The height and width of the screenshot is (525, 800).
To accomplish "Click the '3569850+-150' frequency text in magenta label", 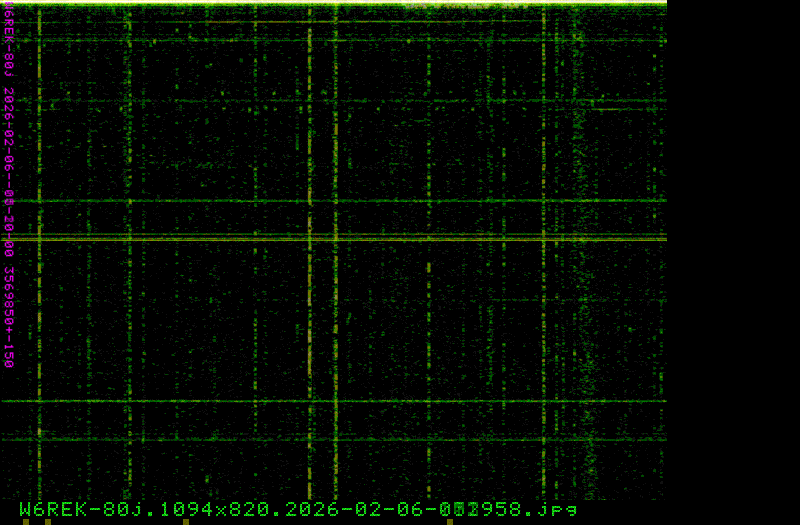I will point(8,317).
